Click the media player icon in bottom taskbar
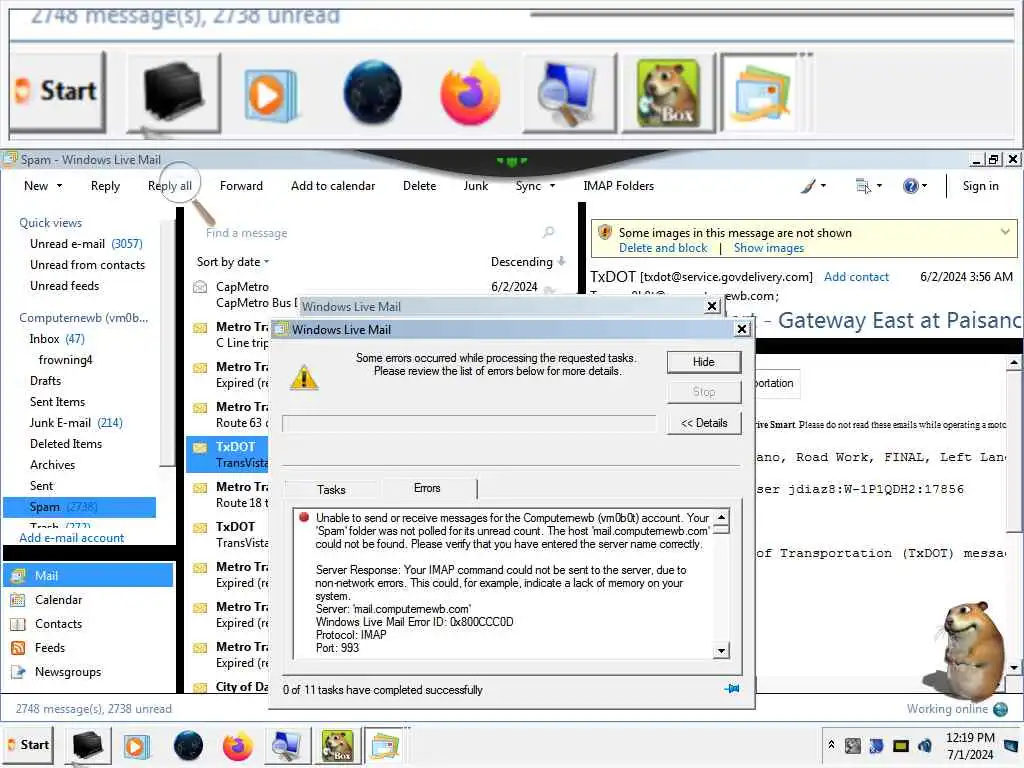This screenshot has width=1024, height=768. (x=136, y=746)
